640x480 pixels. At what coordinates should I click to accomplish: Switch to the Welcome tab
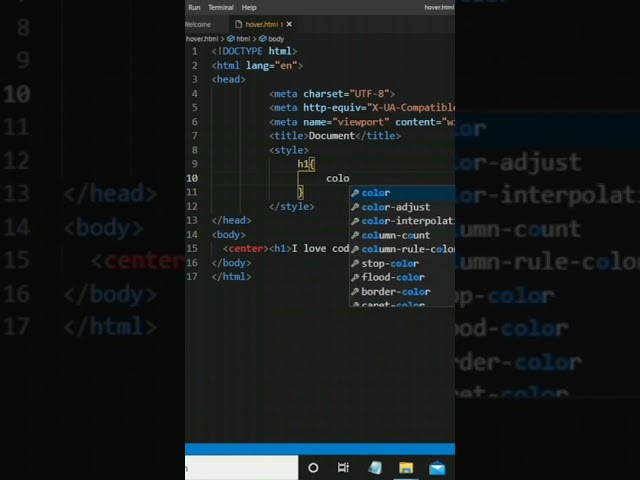[x=198, y=24]
